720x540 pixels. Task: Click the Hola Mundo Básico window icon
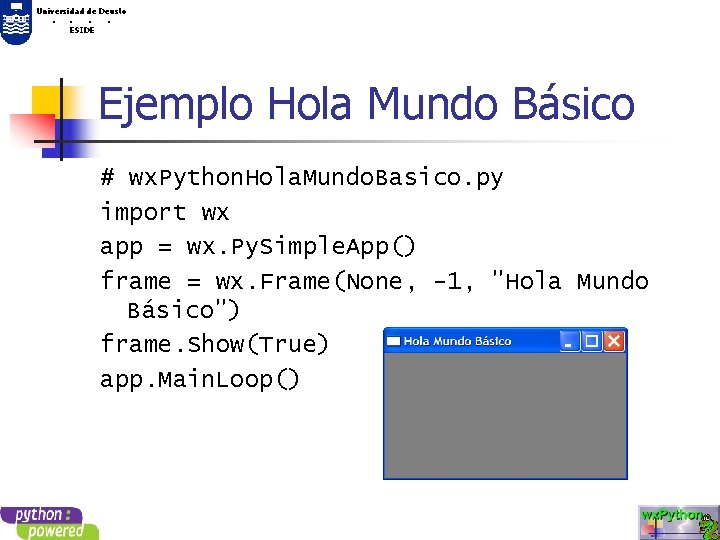[x=394, y=341]
